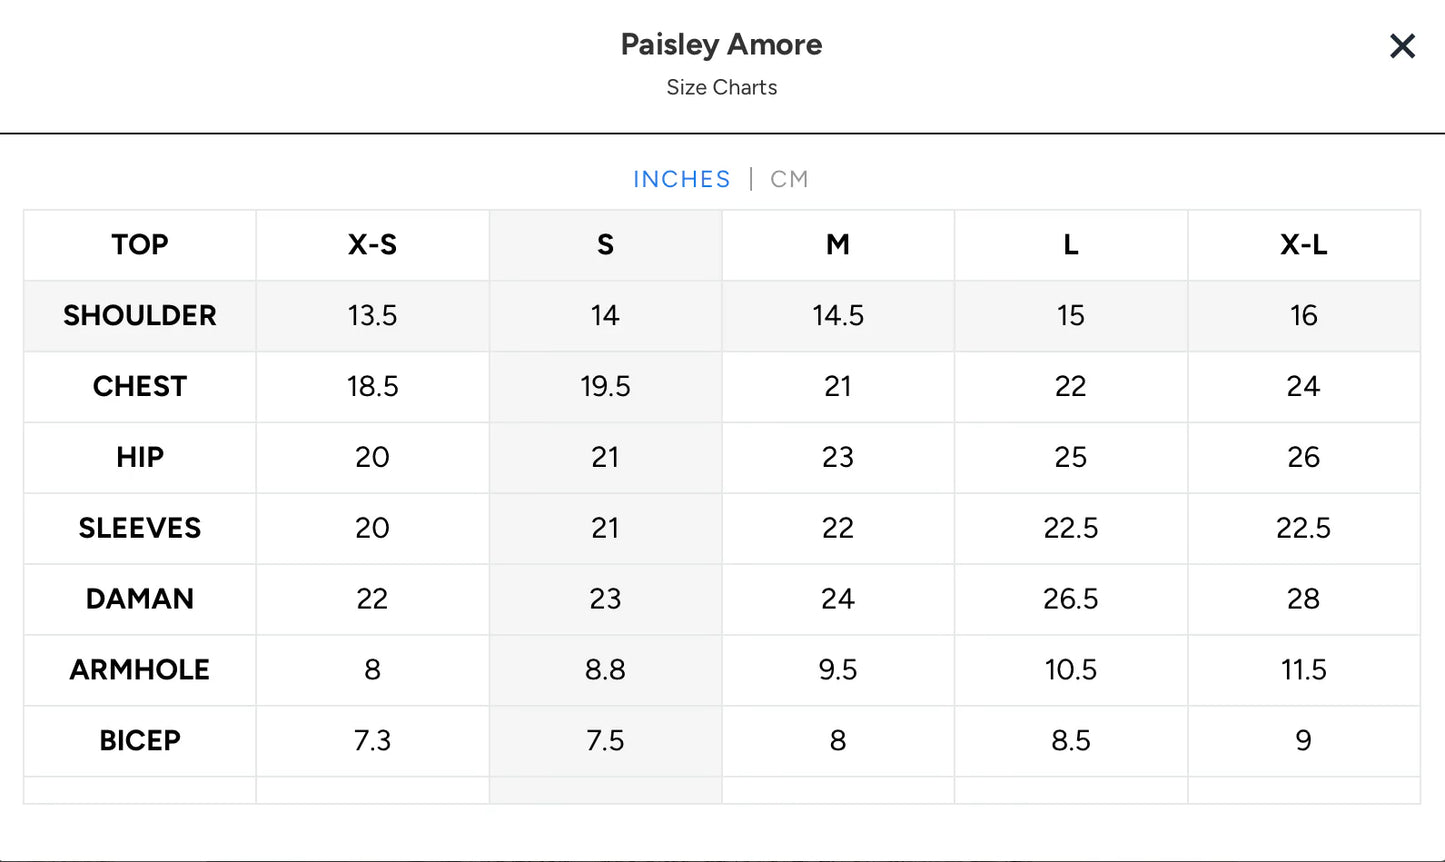Click the BICEP row label
The image size is (1445, 862).
(x=140, y=741)
